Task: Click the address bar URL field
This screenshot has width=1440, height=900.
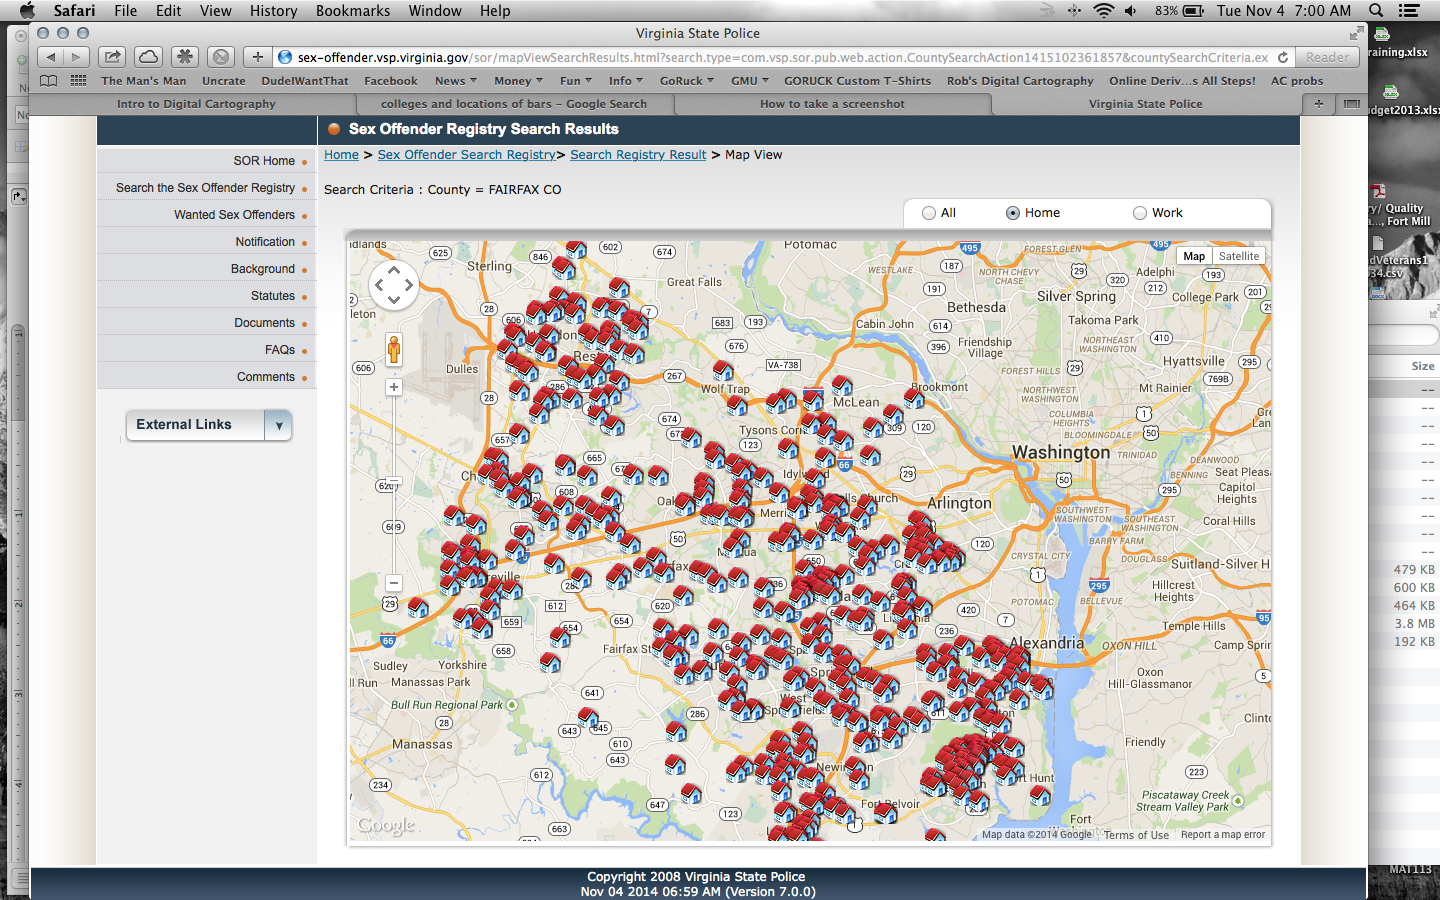Action: tap(783, 57)
